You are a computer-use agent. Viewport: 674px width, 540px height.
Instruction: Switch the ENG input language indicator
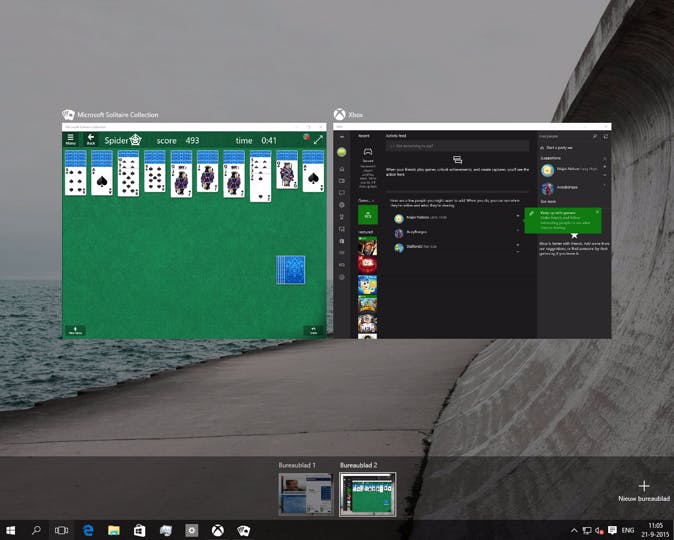click(628, 531)
